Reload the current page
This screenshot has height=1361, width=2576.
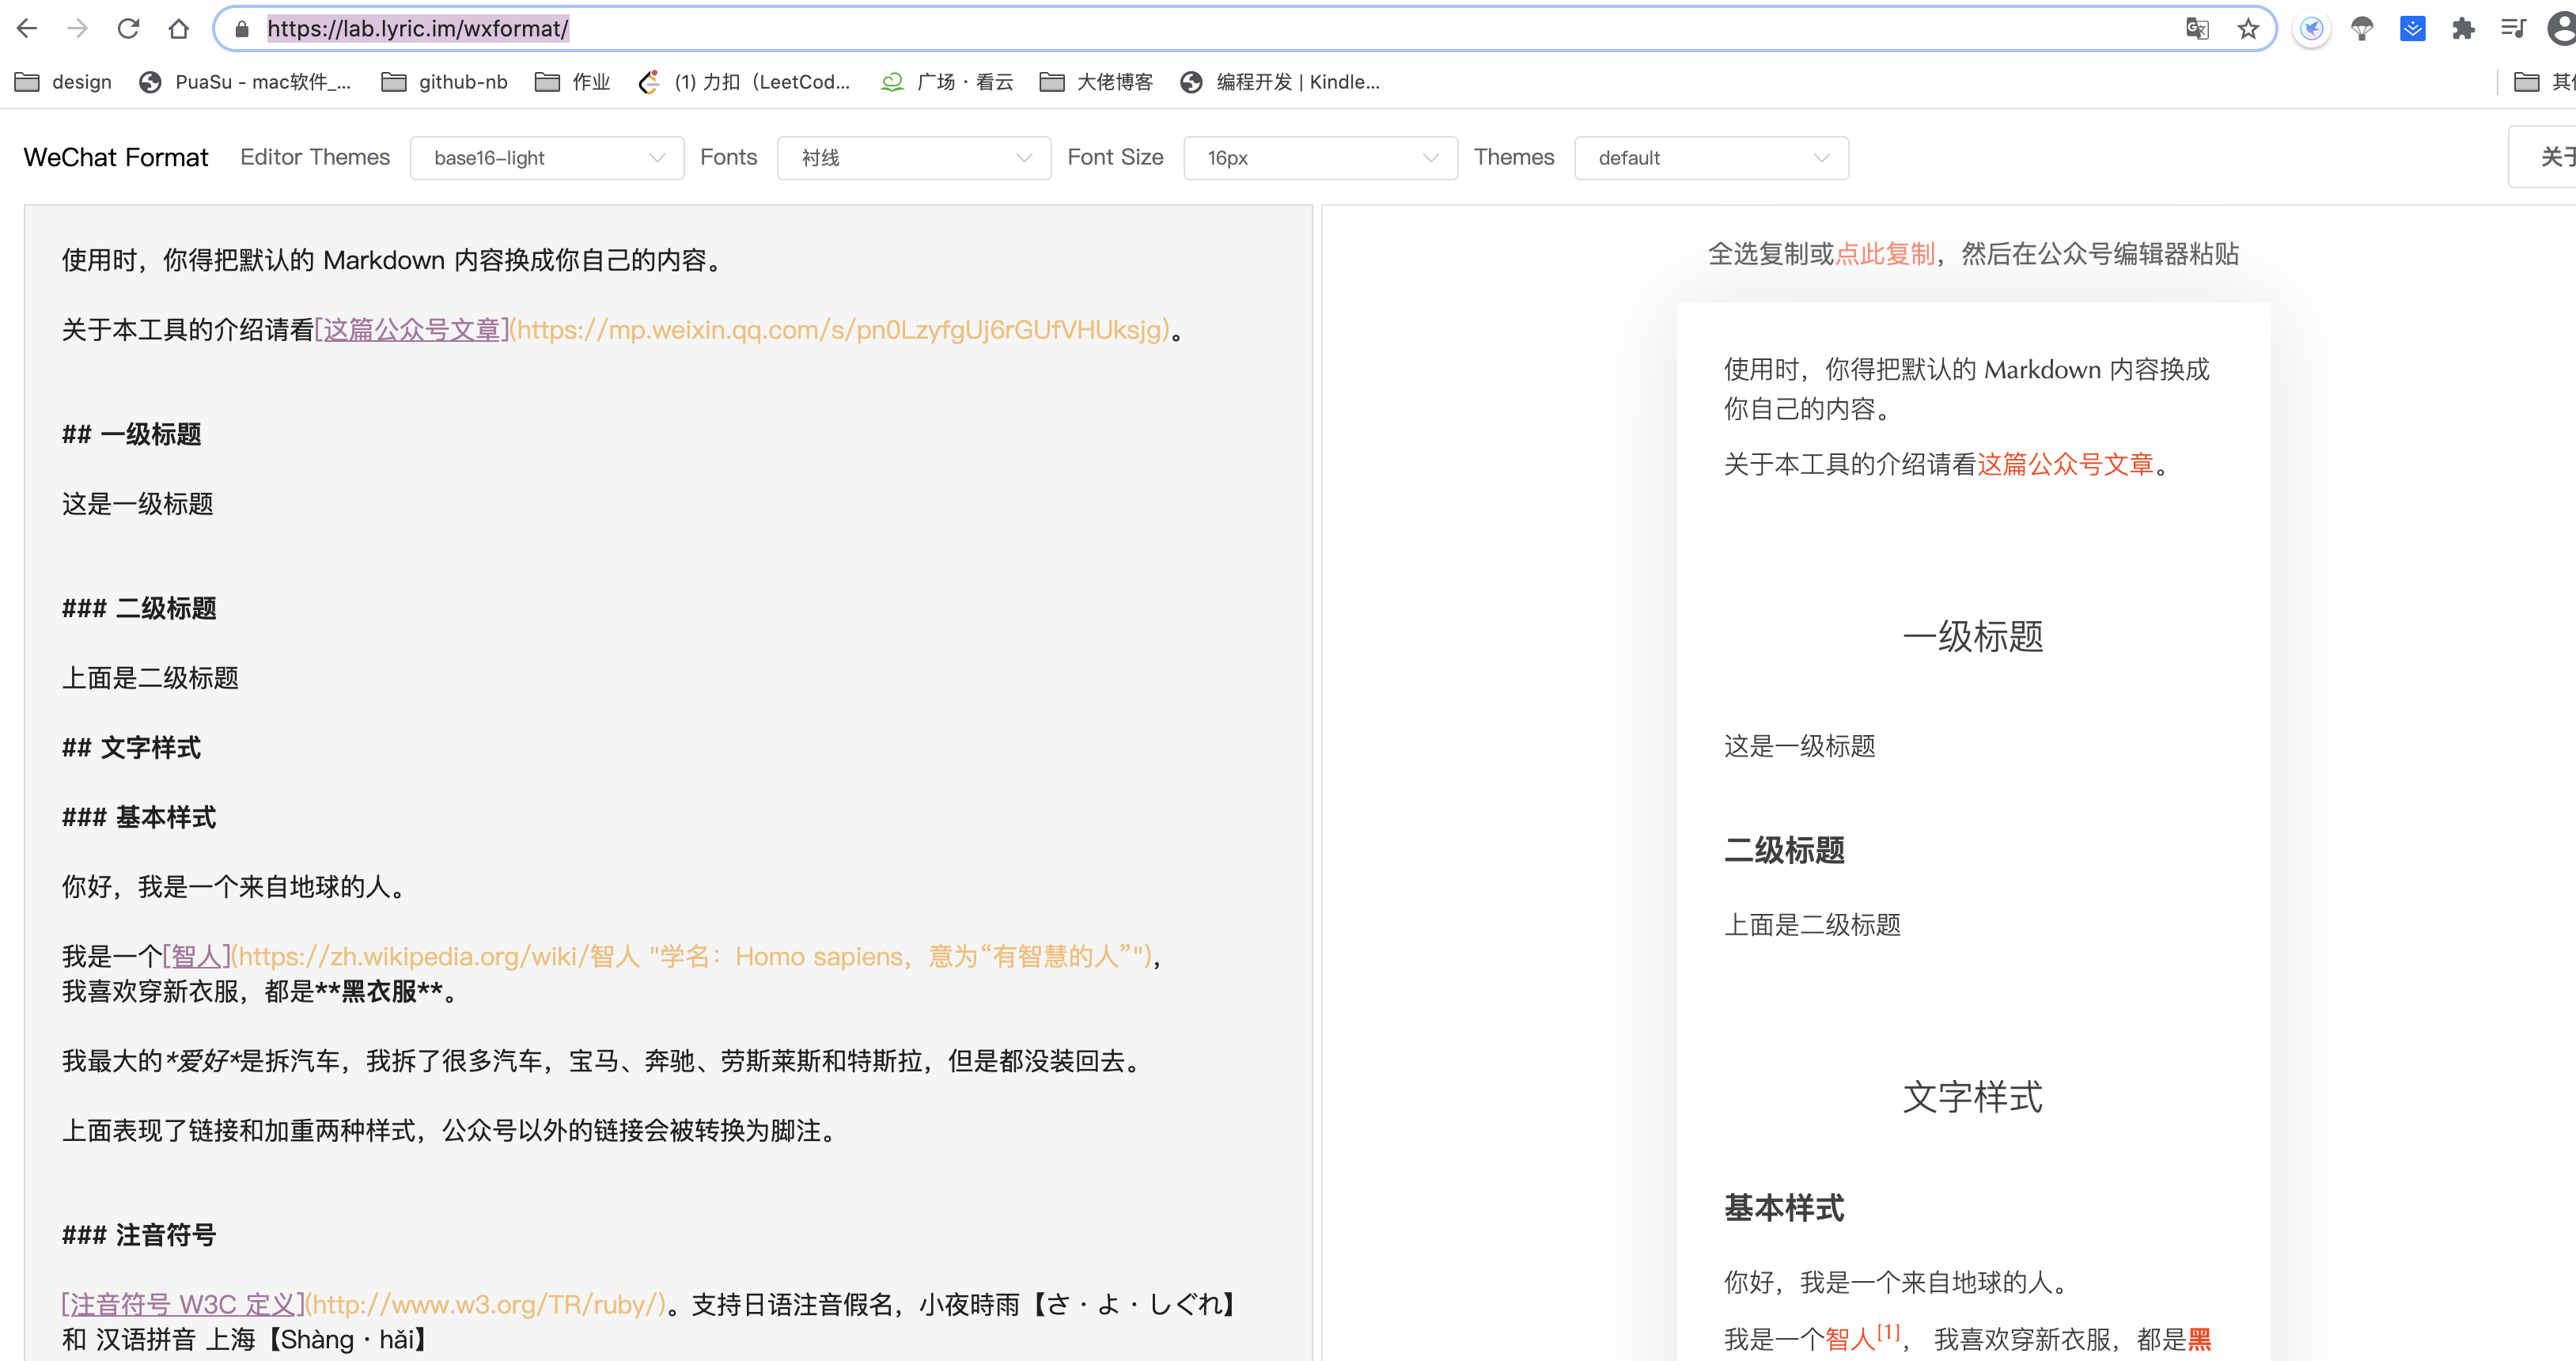coord(128,28)
